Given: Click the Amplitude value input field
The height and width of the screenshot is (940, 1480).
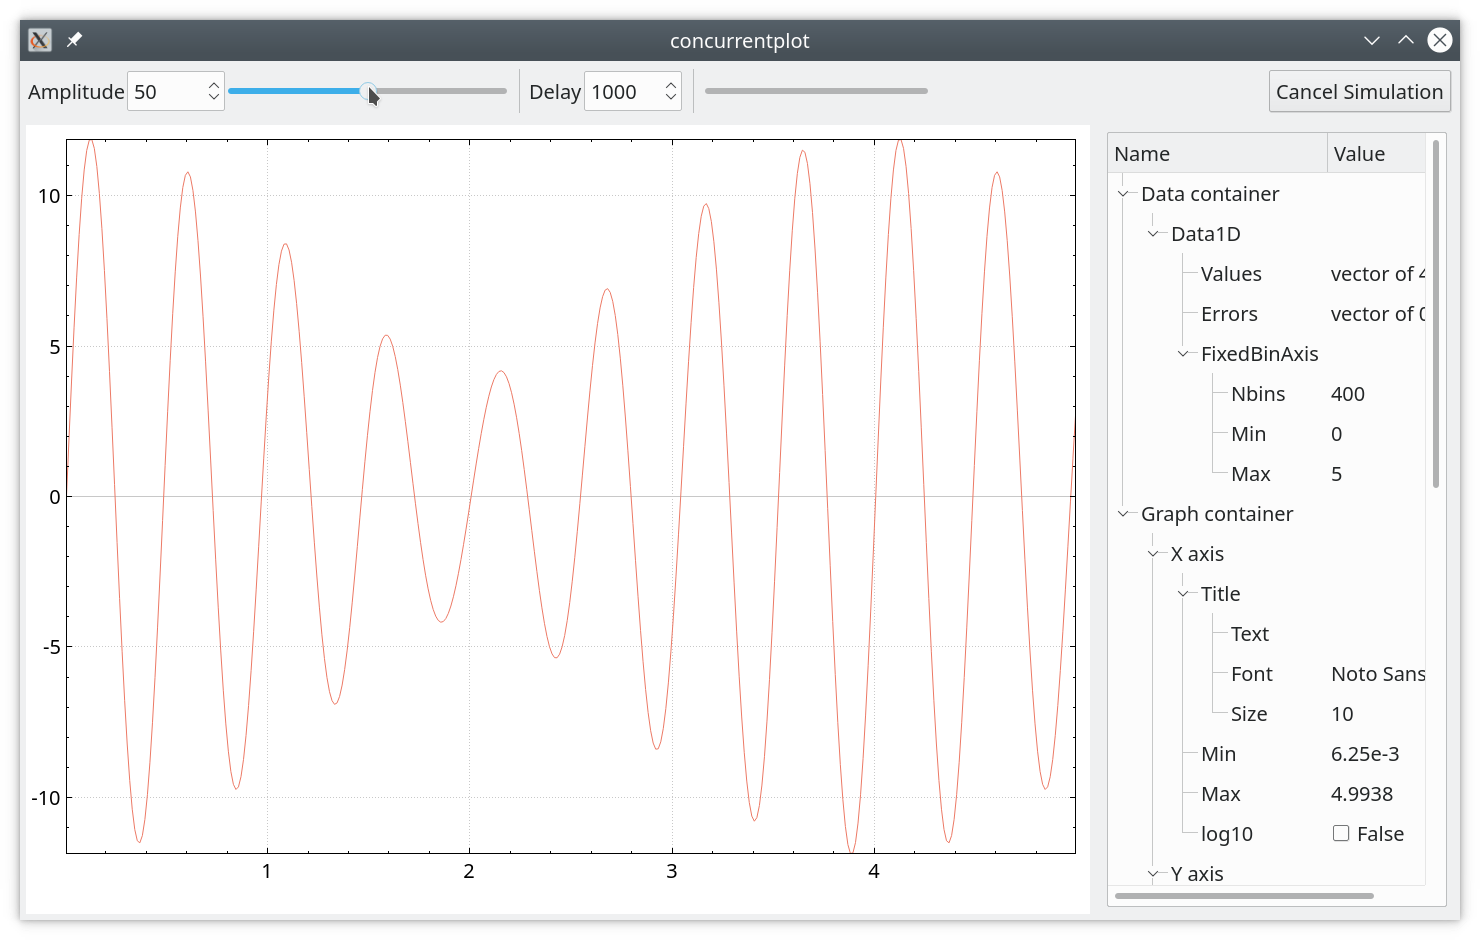Looking at the screenshot, I should point(166,91).
